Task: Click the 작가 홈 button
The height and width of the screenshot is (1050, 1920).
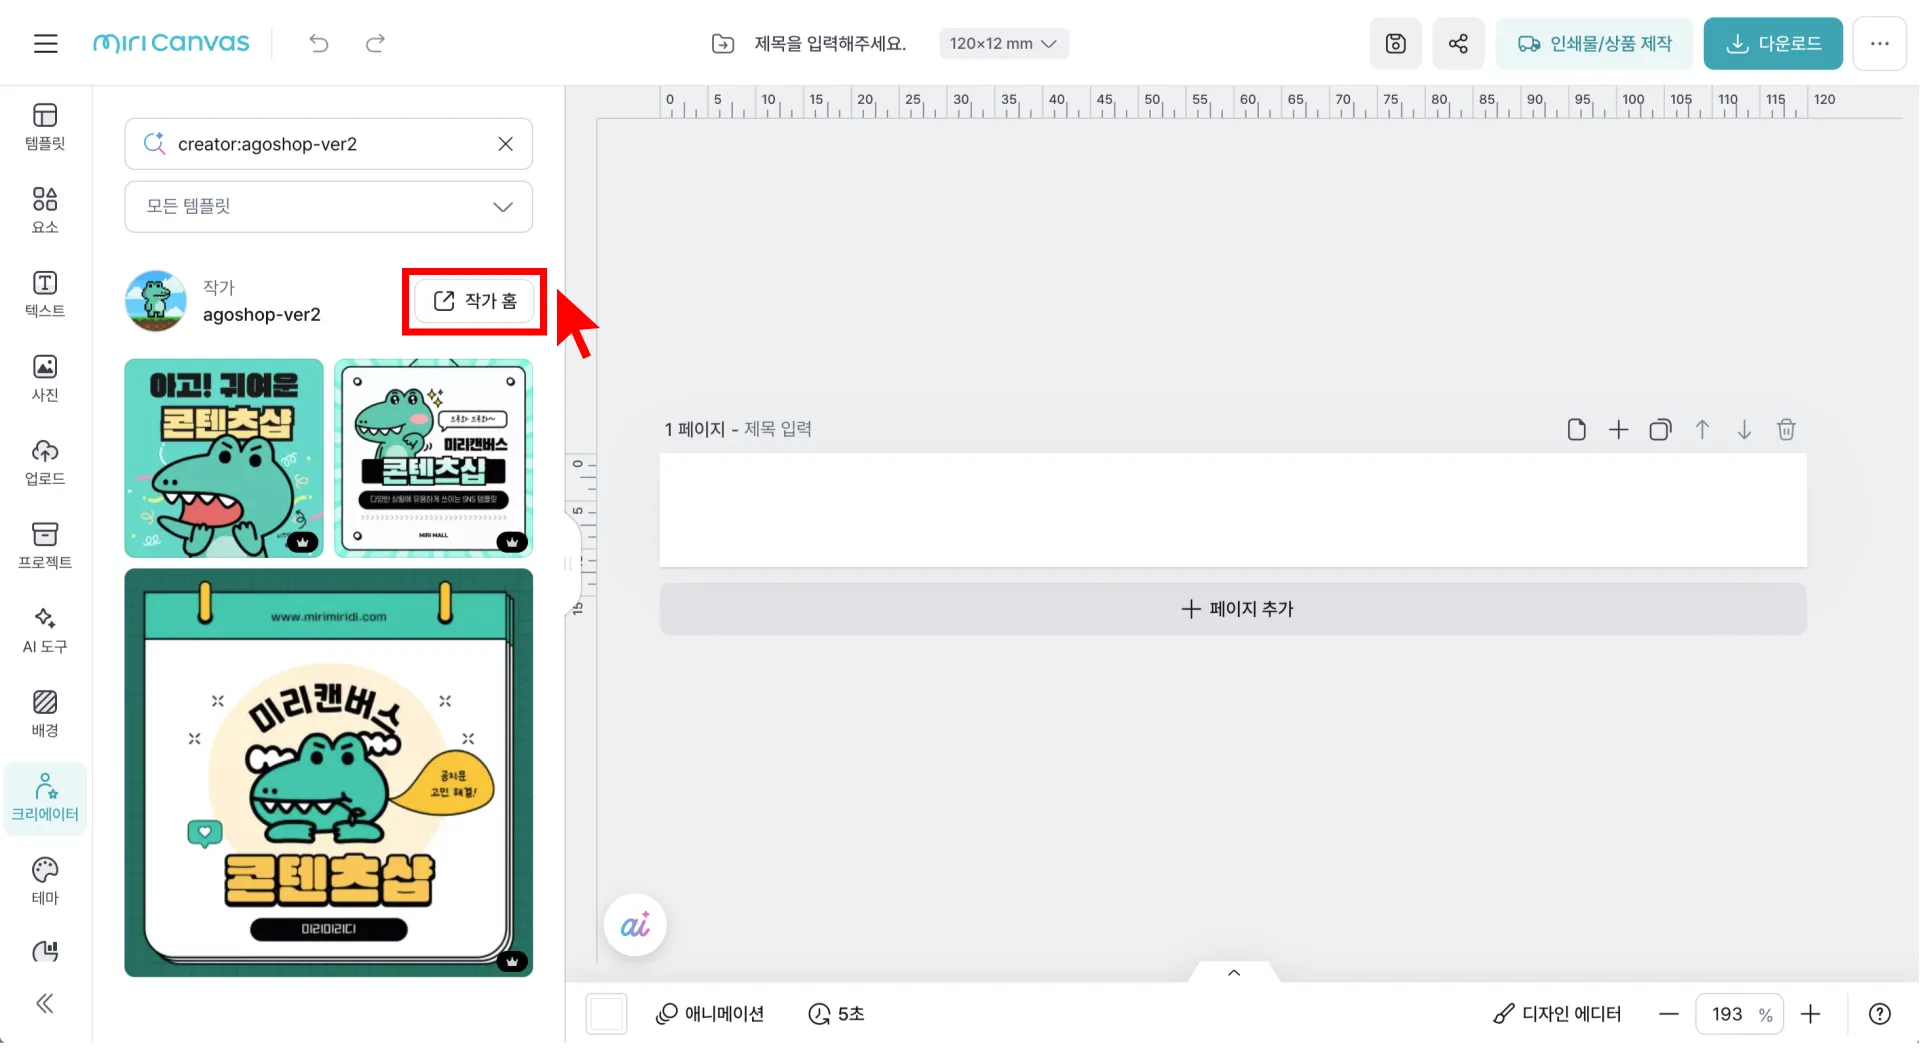Action: (x=475, y=301)
